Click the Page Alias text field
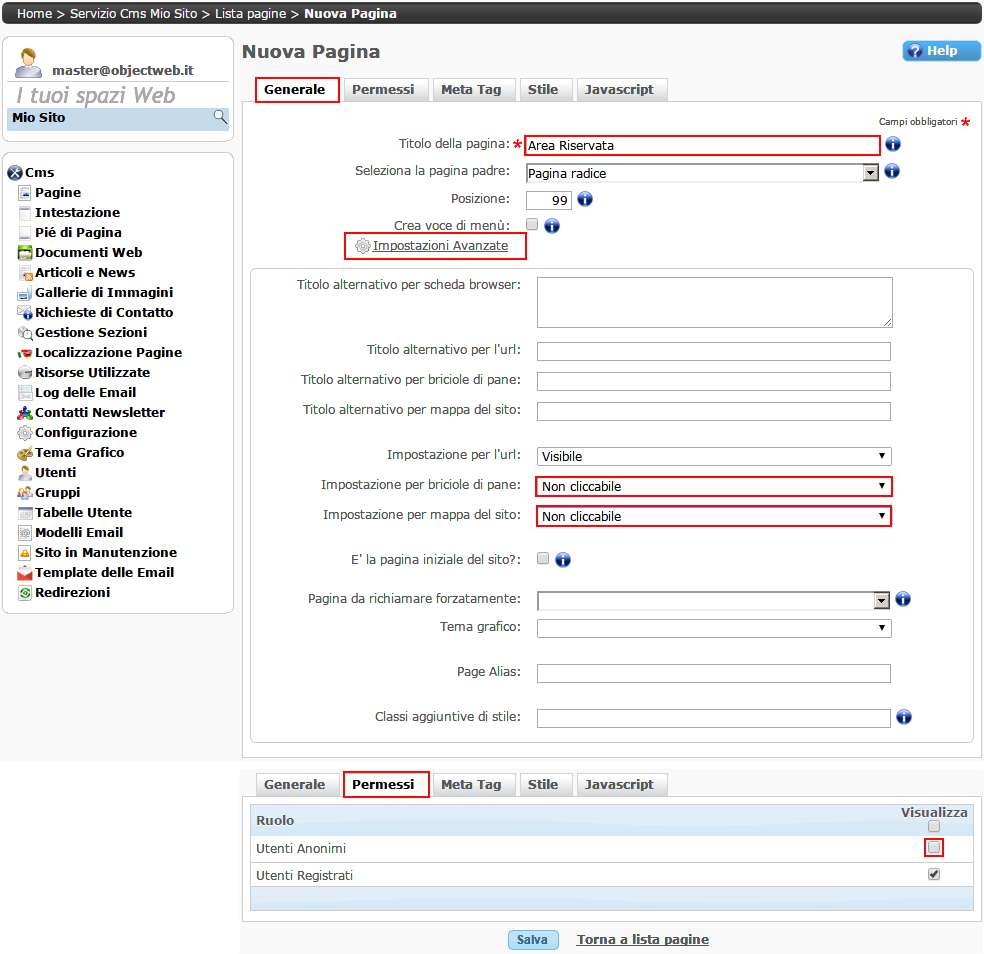 pos(713,673)
